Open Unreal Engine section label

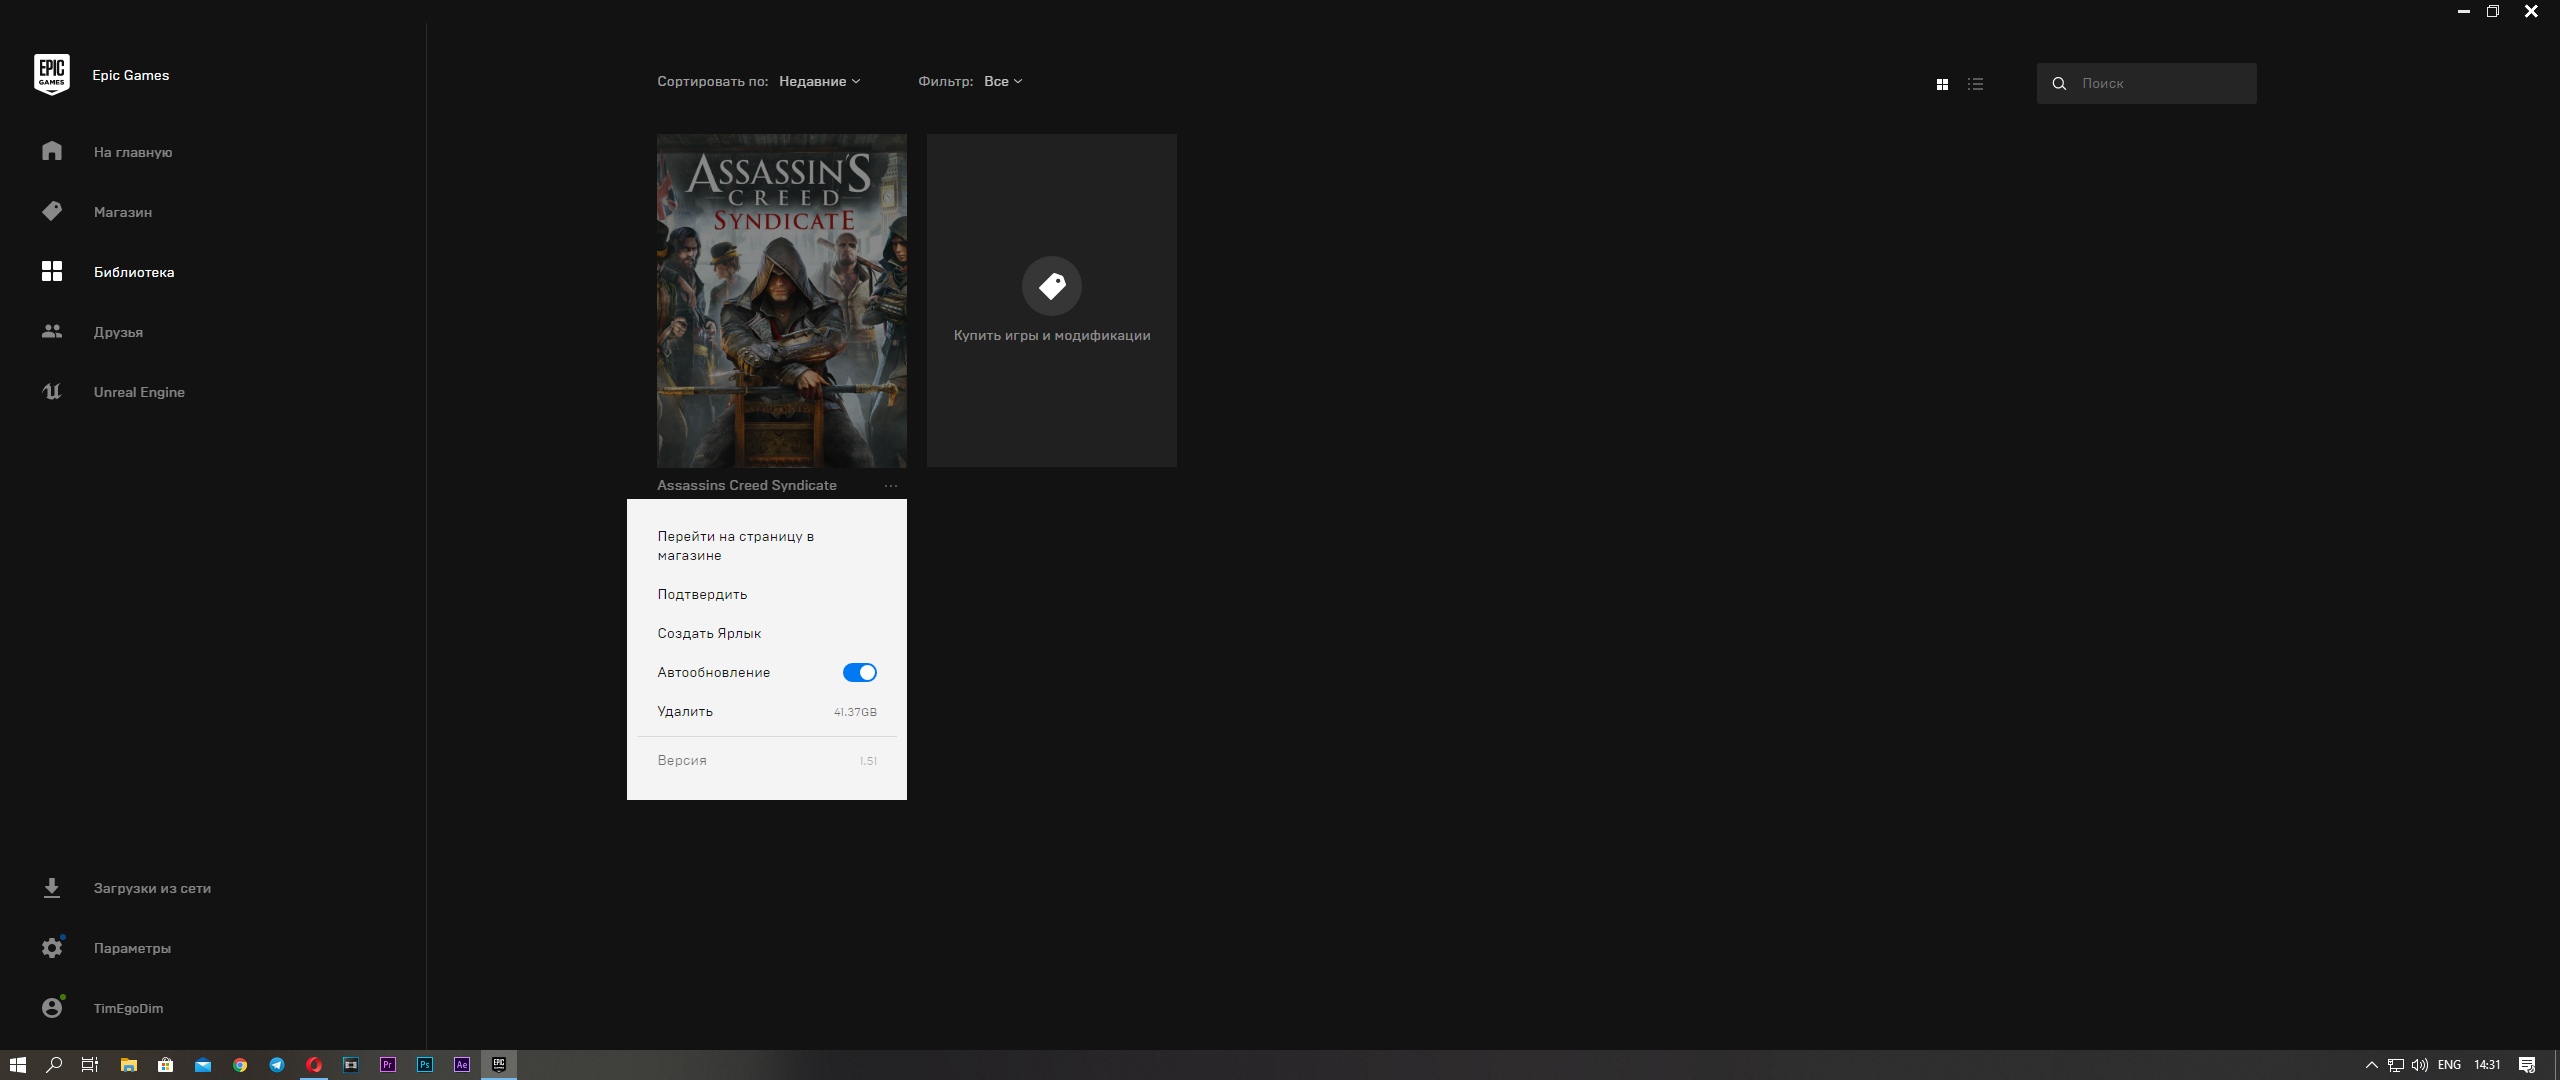(139, 392)
